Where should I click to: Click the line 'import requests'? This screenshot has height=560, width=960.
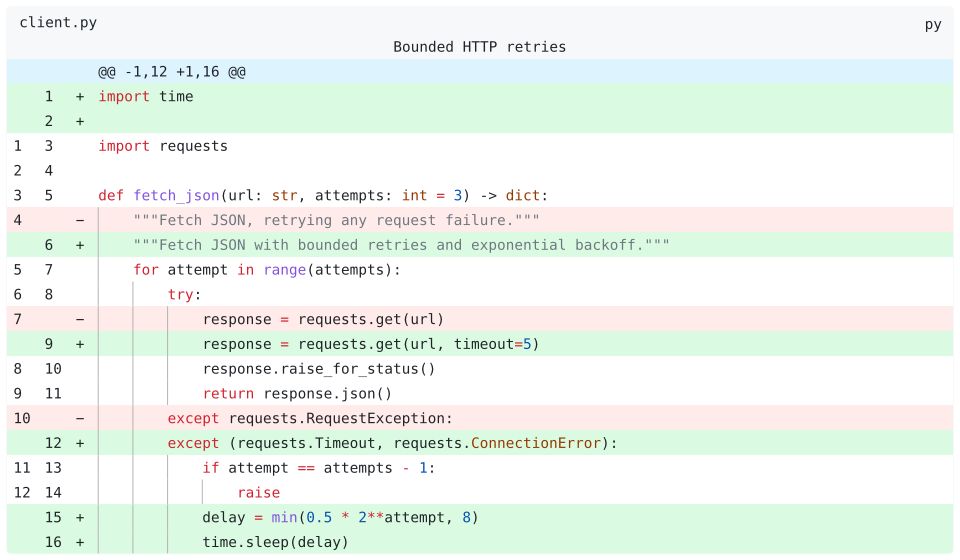pos(480,146)
